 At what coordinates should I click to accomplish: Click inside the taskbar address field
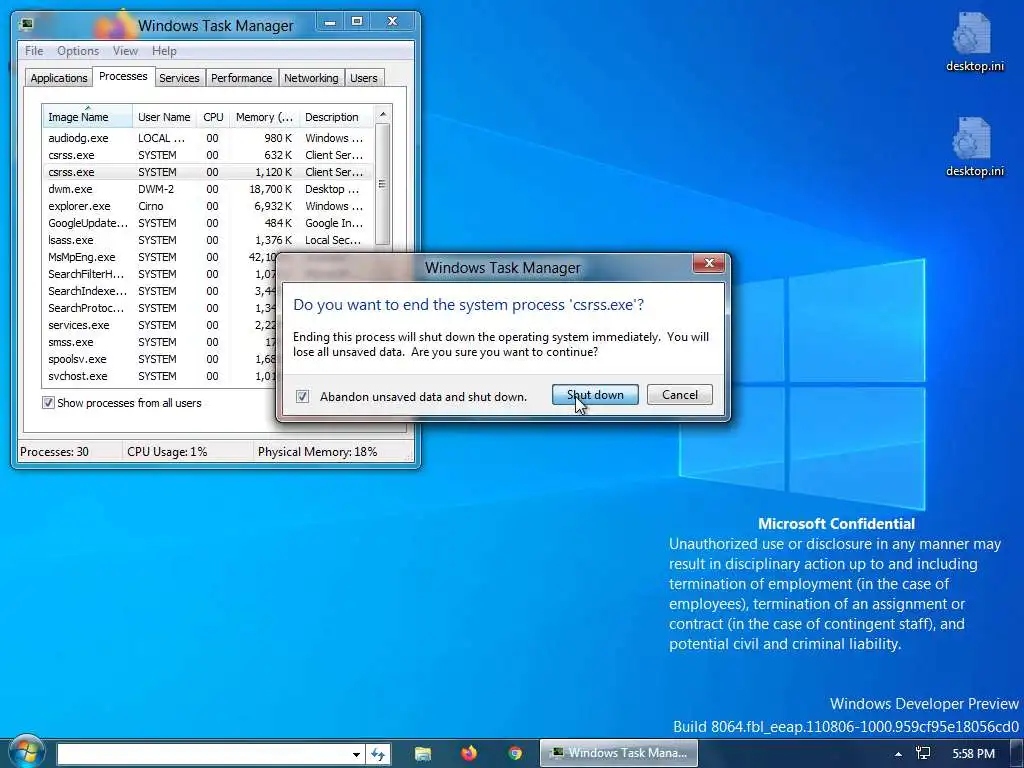click(x=204, y=754)
